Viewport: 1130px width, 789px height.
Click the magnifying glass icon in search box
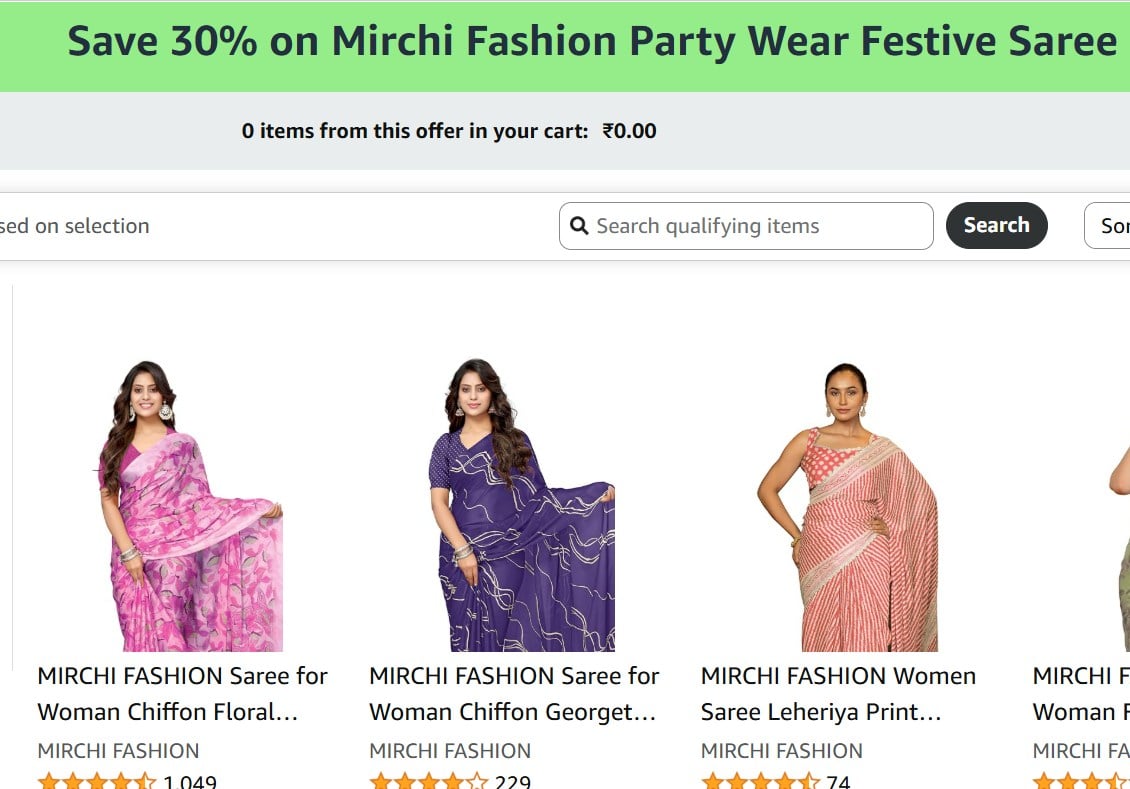579,226
